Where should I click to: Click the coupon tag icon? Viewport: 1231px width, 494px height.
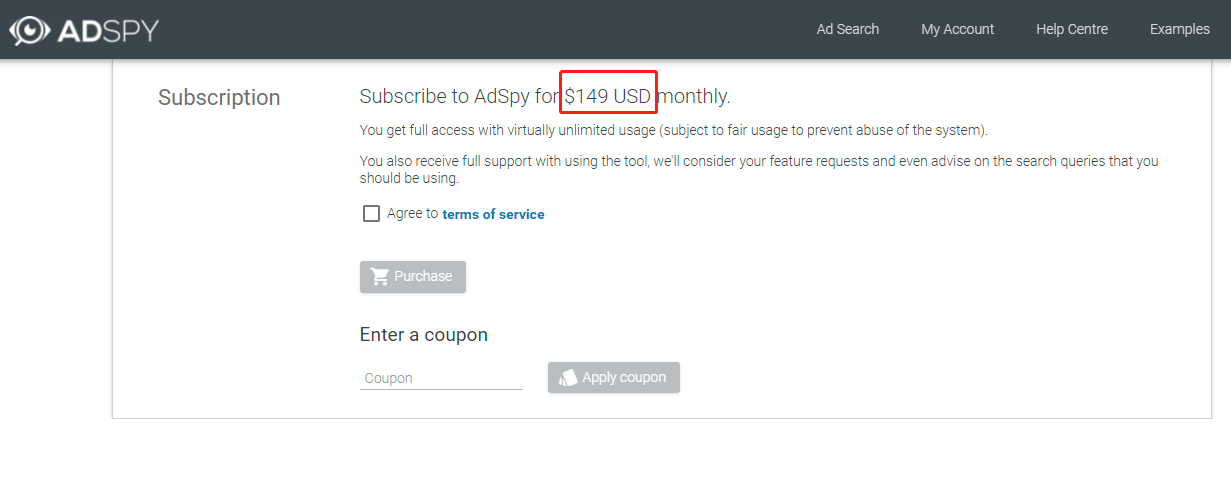568,378
